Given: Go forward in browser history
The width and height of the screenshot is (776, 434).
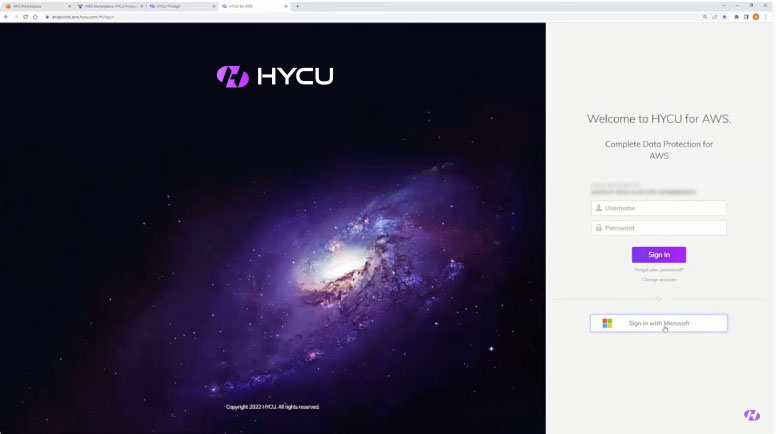Looking at the screenshot, I should (x=16, y=17).
